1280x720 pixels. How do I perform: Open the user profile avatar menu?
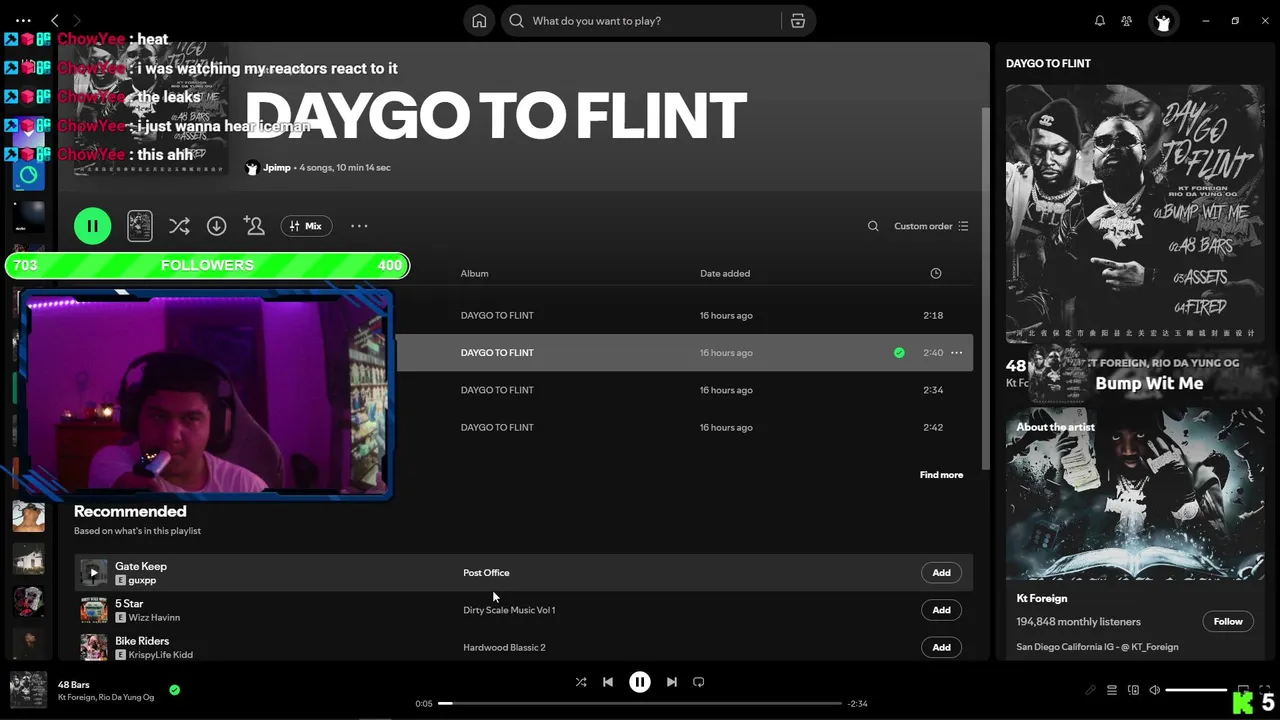(1162, 21)
